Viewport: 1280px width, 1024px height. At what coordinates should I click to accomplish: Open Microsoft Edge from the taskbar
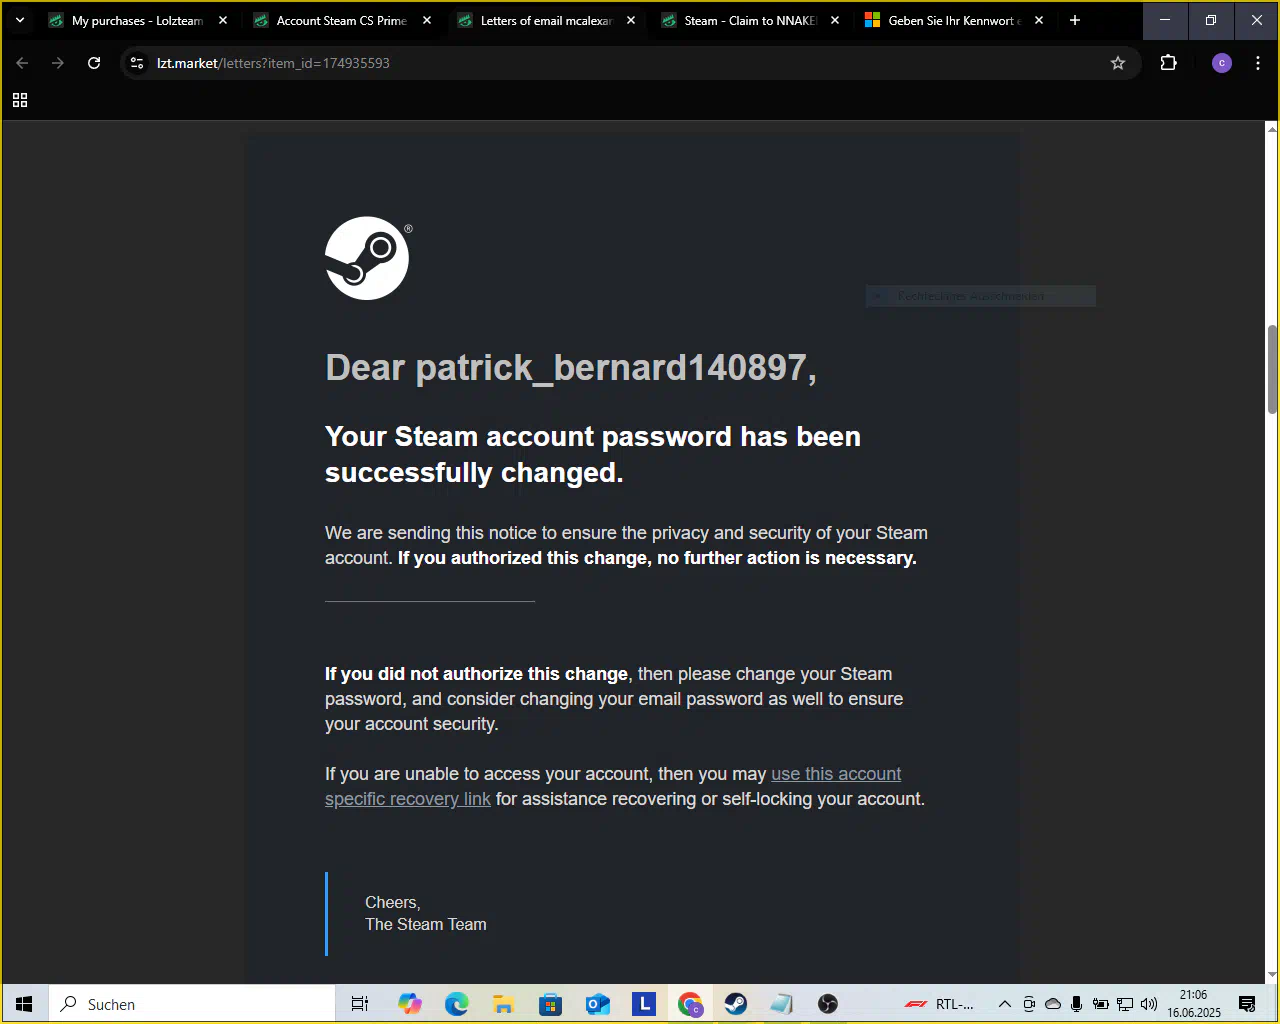(456, 1004)
